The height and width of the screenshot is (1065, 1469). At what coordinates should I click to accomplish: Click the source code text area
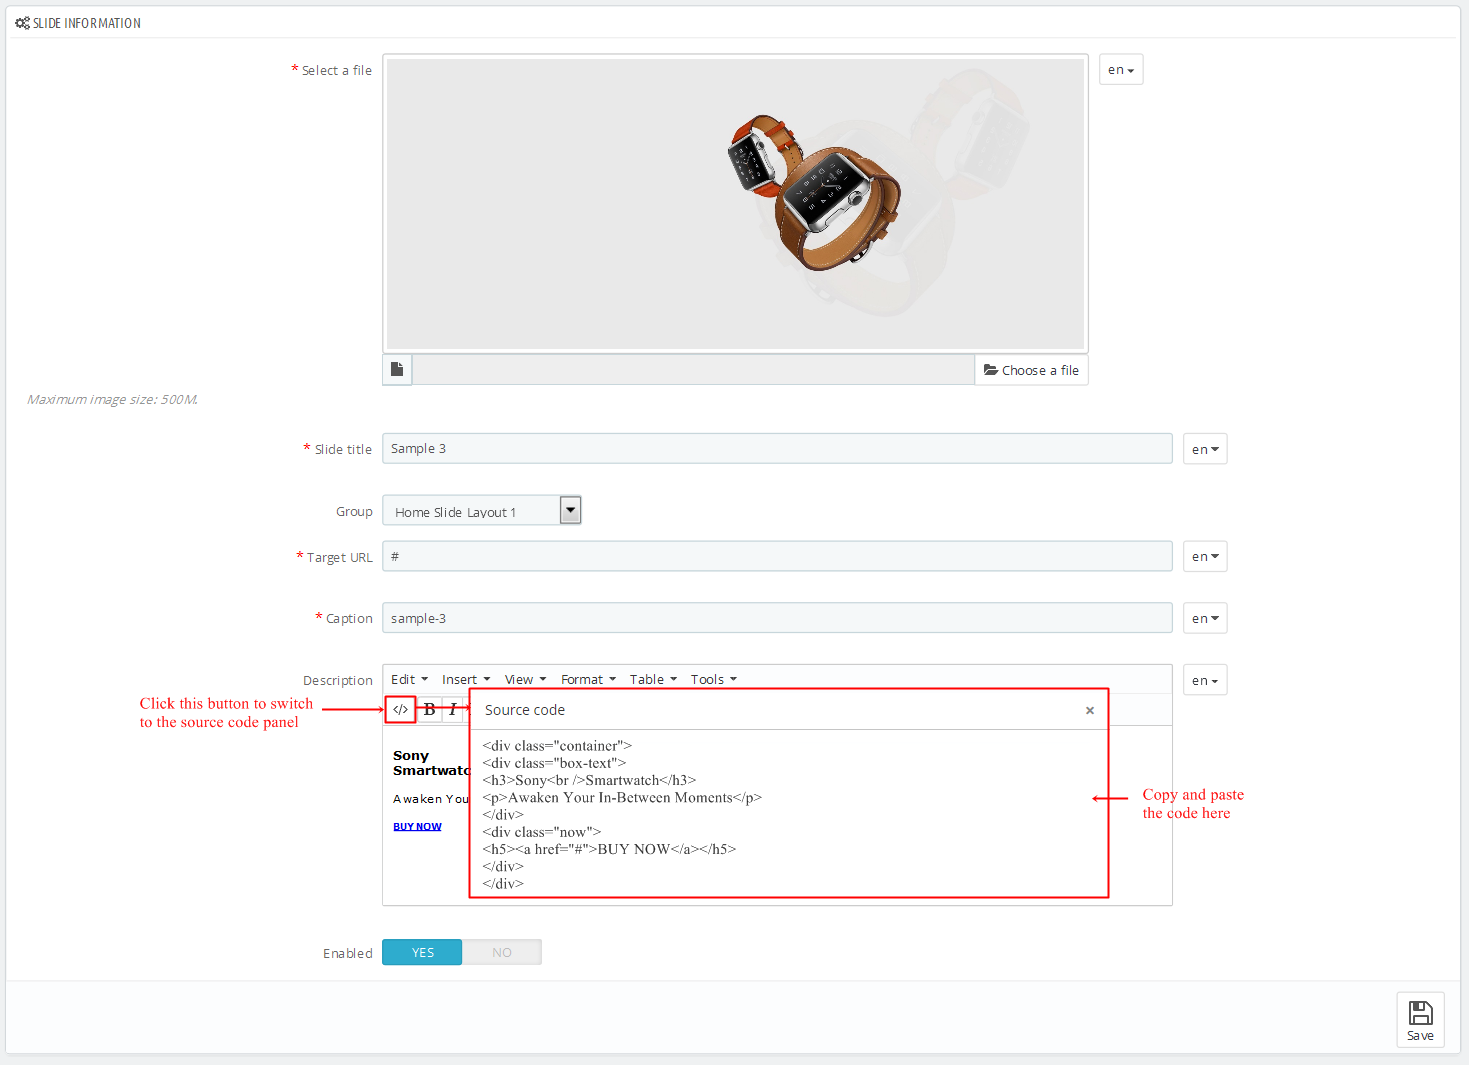tap(789, 813)
